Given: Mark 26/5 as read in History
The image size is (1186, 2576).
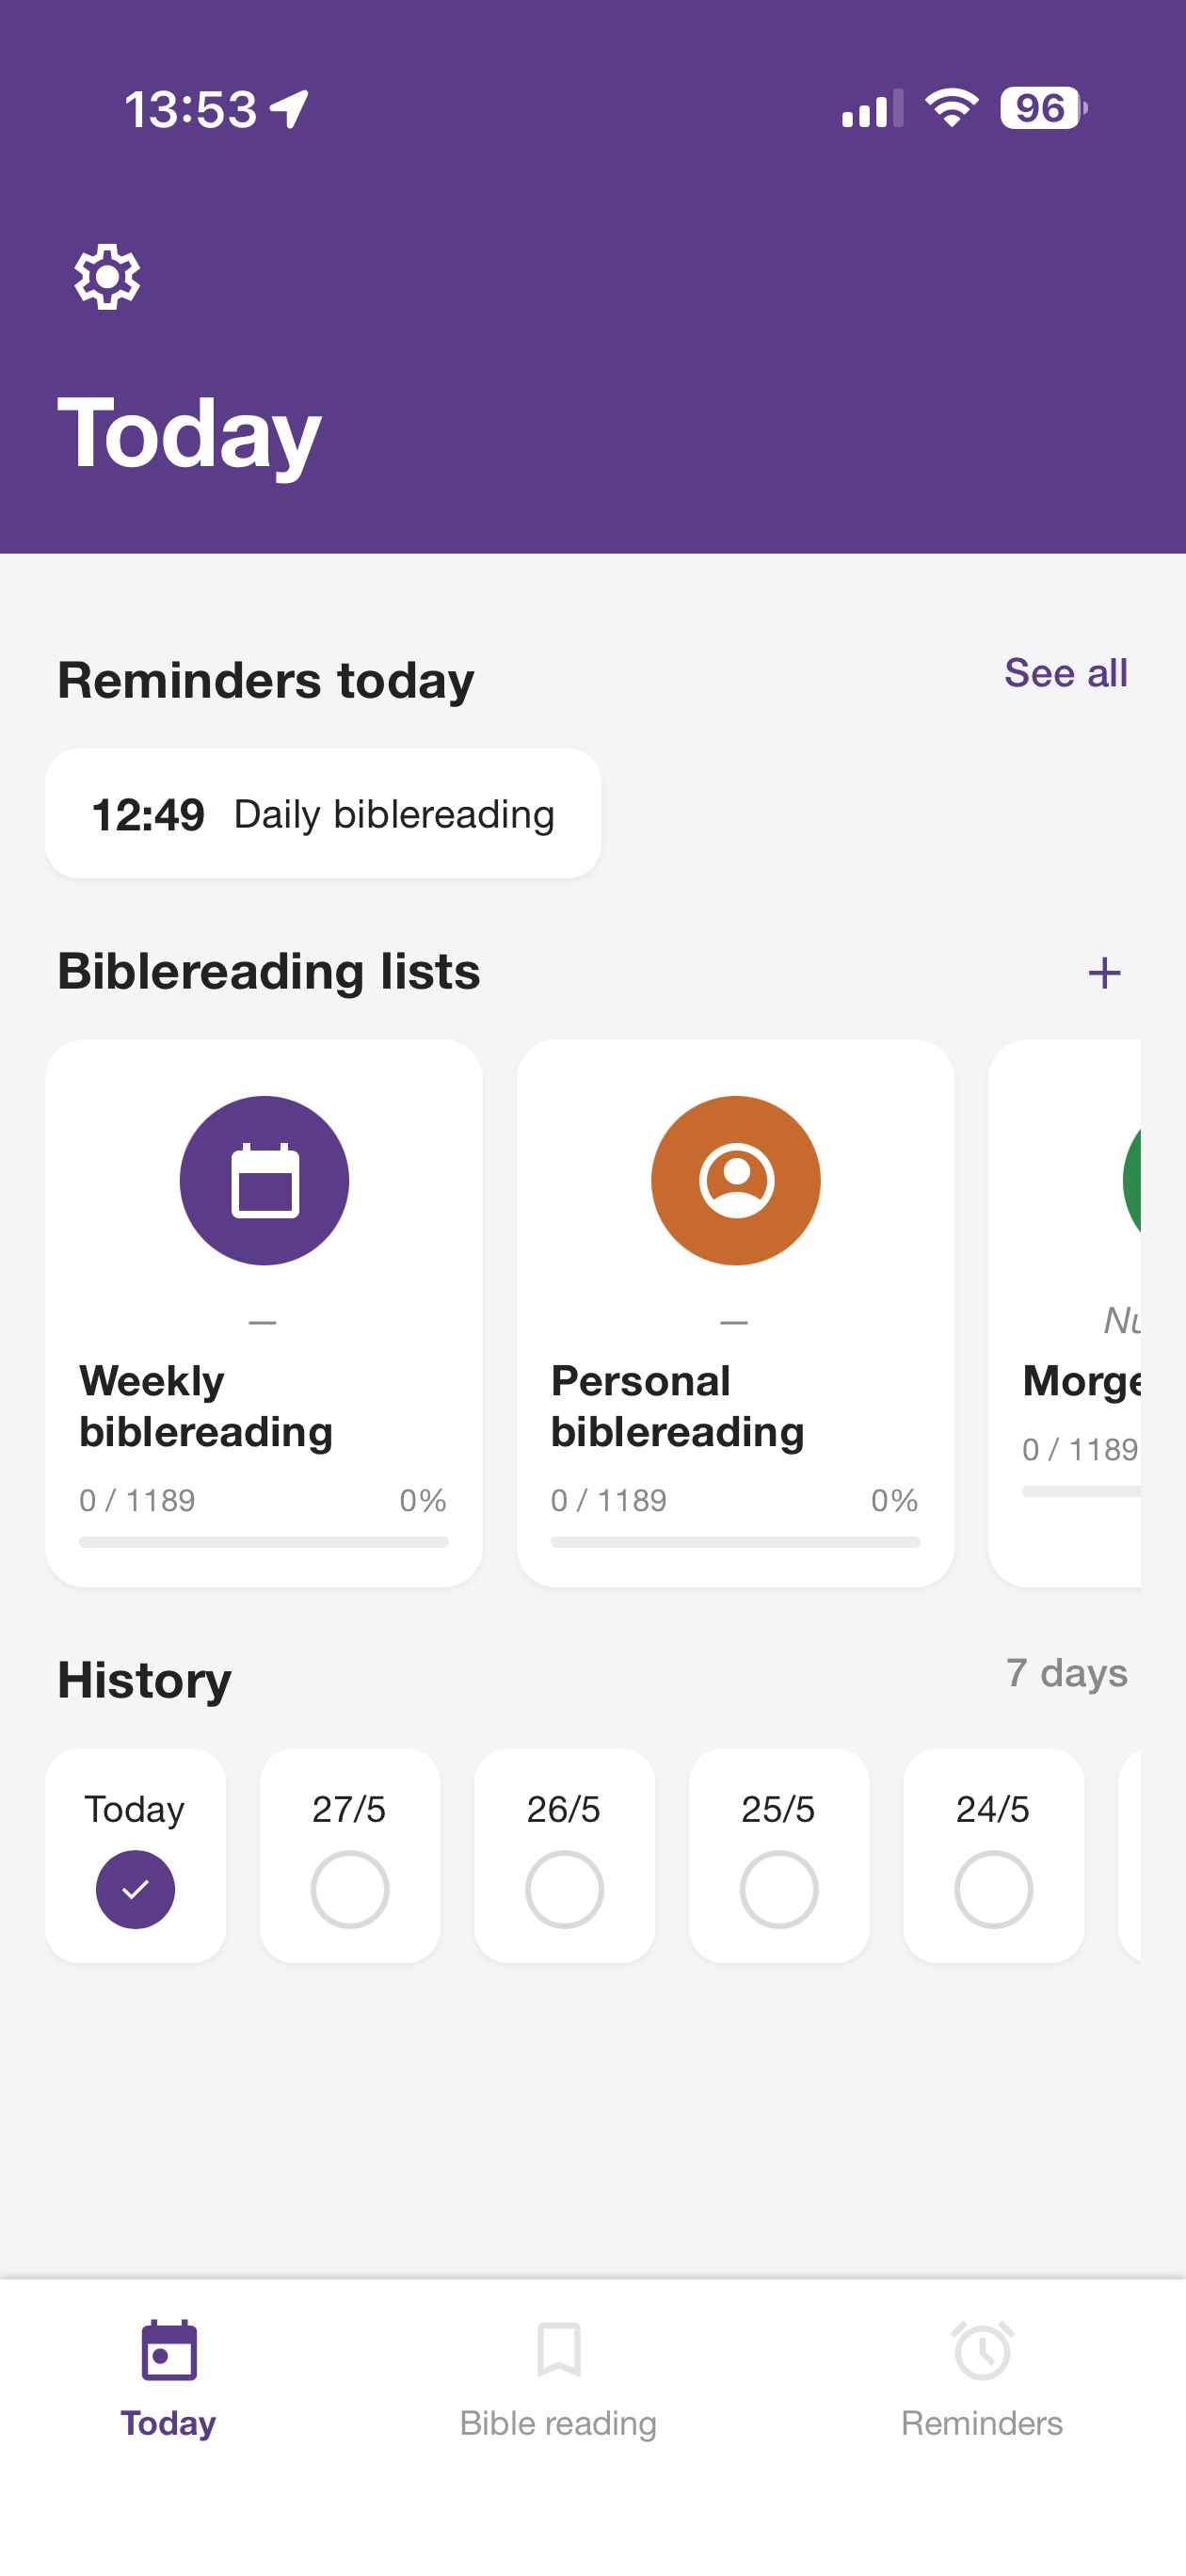Looking at the screenshot, I should 564,1889.
